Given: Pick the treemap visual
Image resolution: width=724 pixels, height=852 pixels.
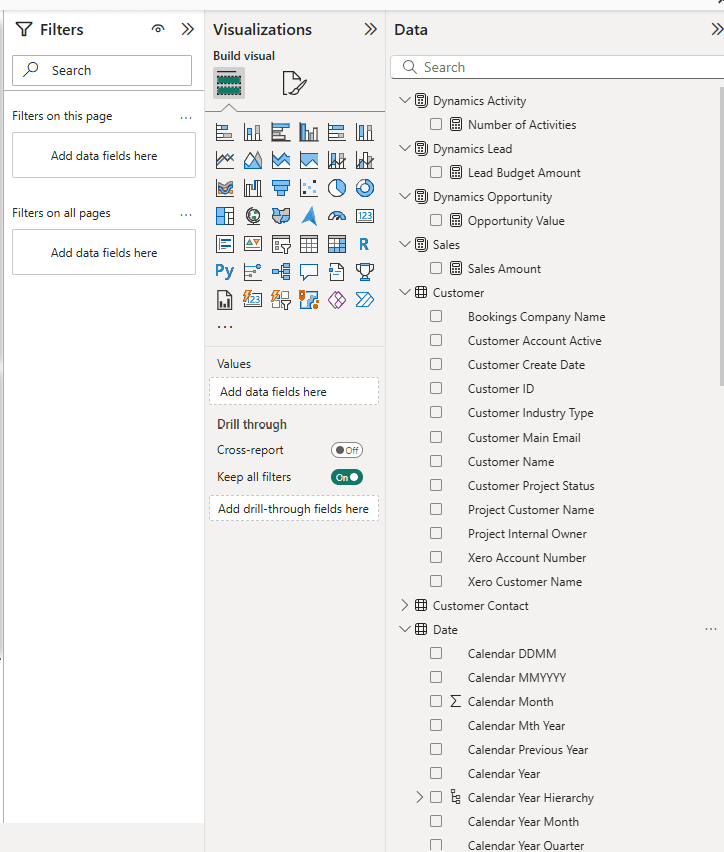Looking at the screenshot, I should click(225, 216).
